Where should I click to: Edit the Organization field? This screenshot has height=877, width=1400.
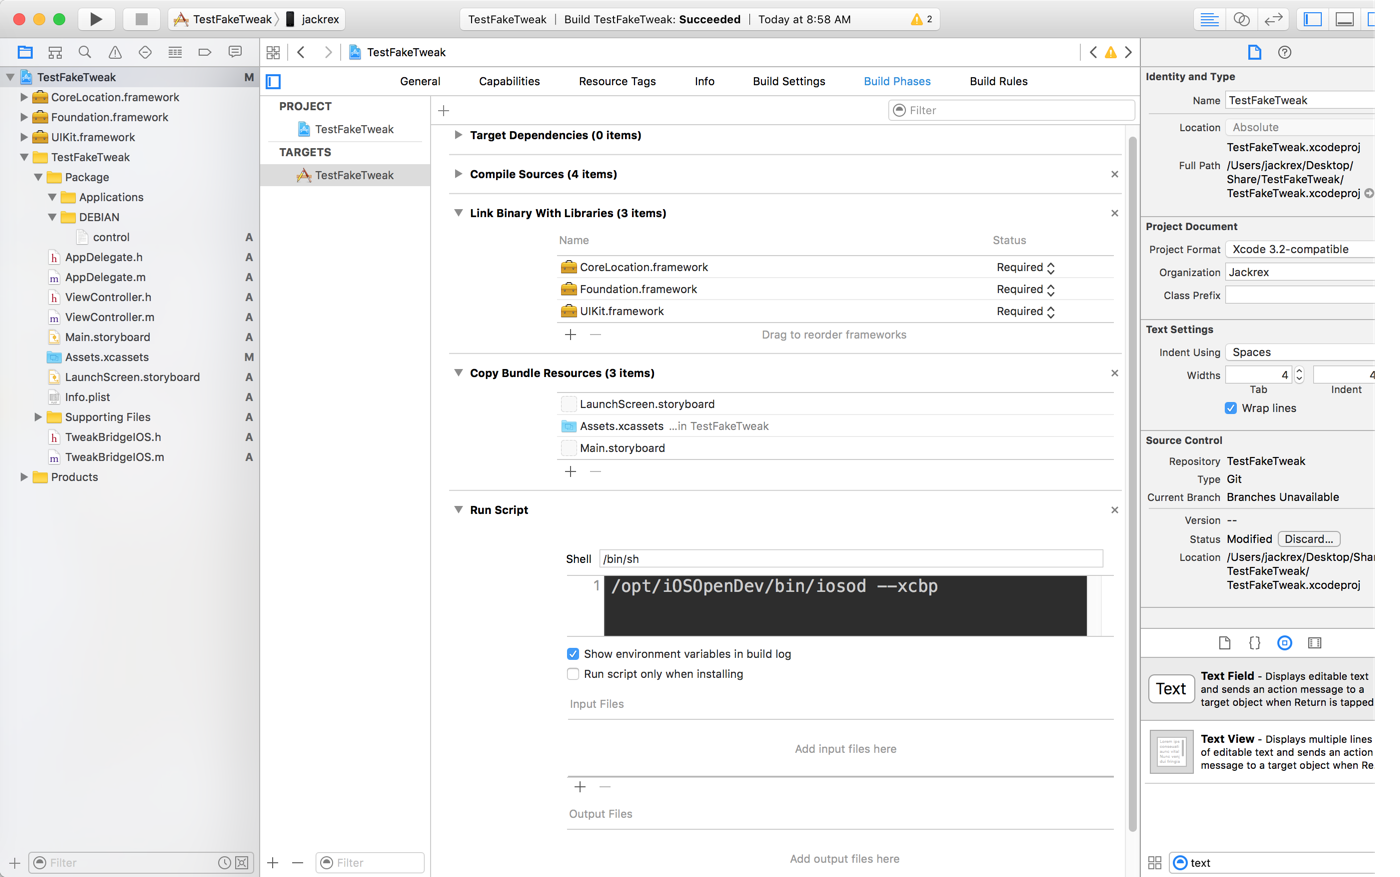pos(1300,272)
